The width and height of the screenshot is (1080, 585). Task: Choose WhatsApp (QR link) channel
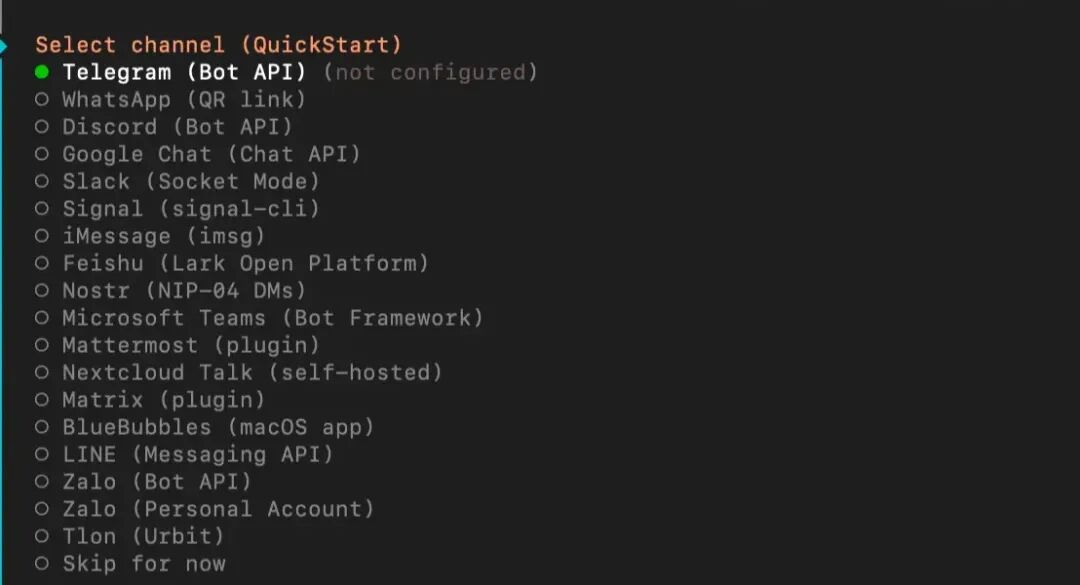pyautogui.click(x=184, y=99)
